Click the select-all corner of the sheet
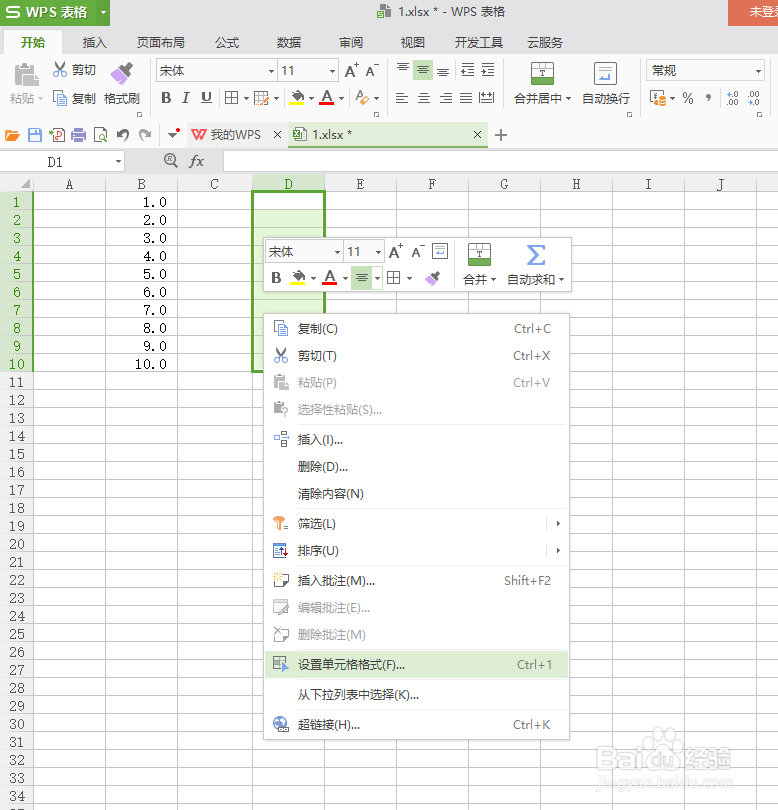Viewport: 778px width, 810px height. (x=17, y=184)
